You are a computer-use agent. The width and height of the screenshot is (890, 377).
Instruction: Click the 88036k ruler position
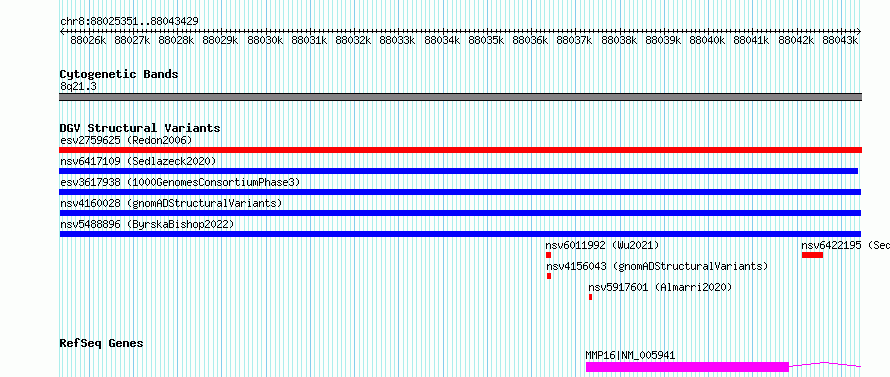(x=531, y=40)
